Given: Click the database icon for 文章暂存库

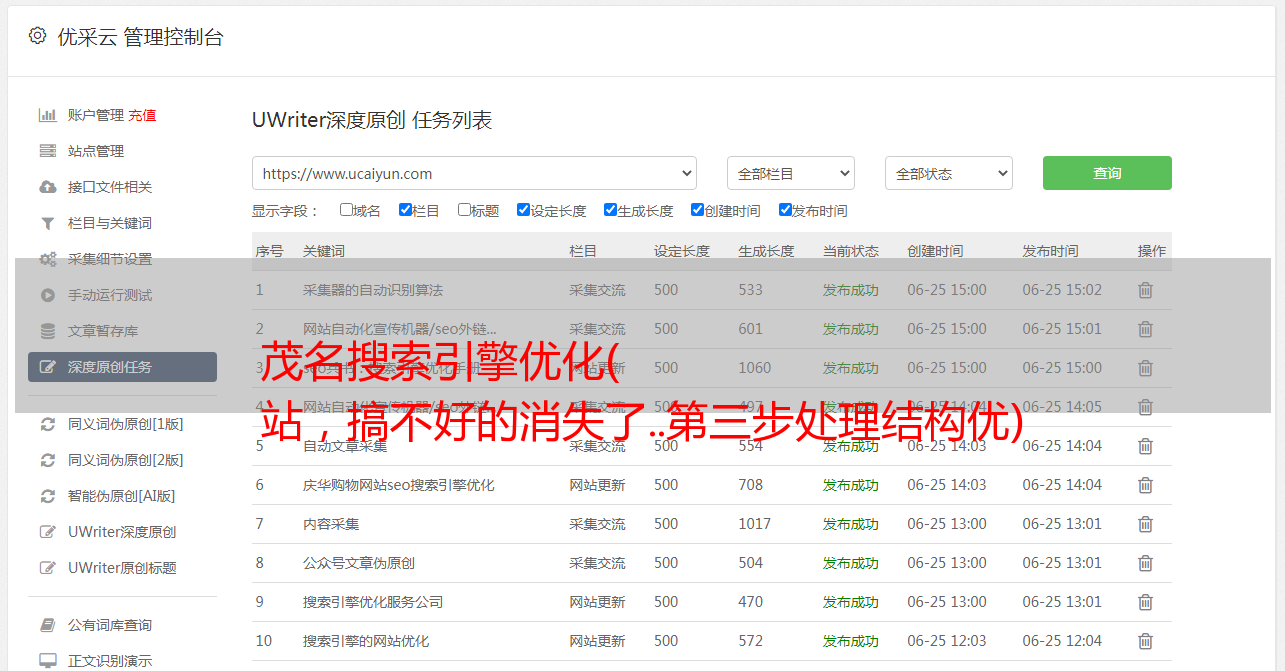Looking at the screenshot, I should (47, 331).
